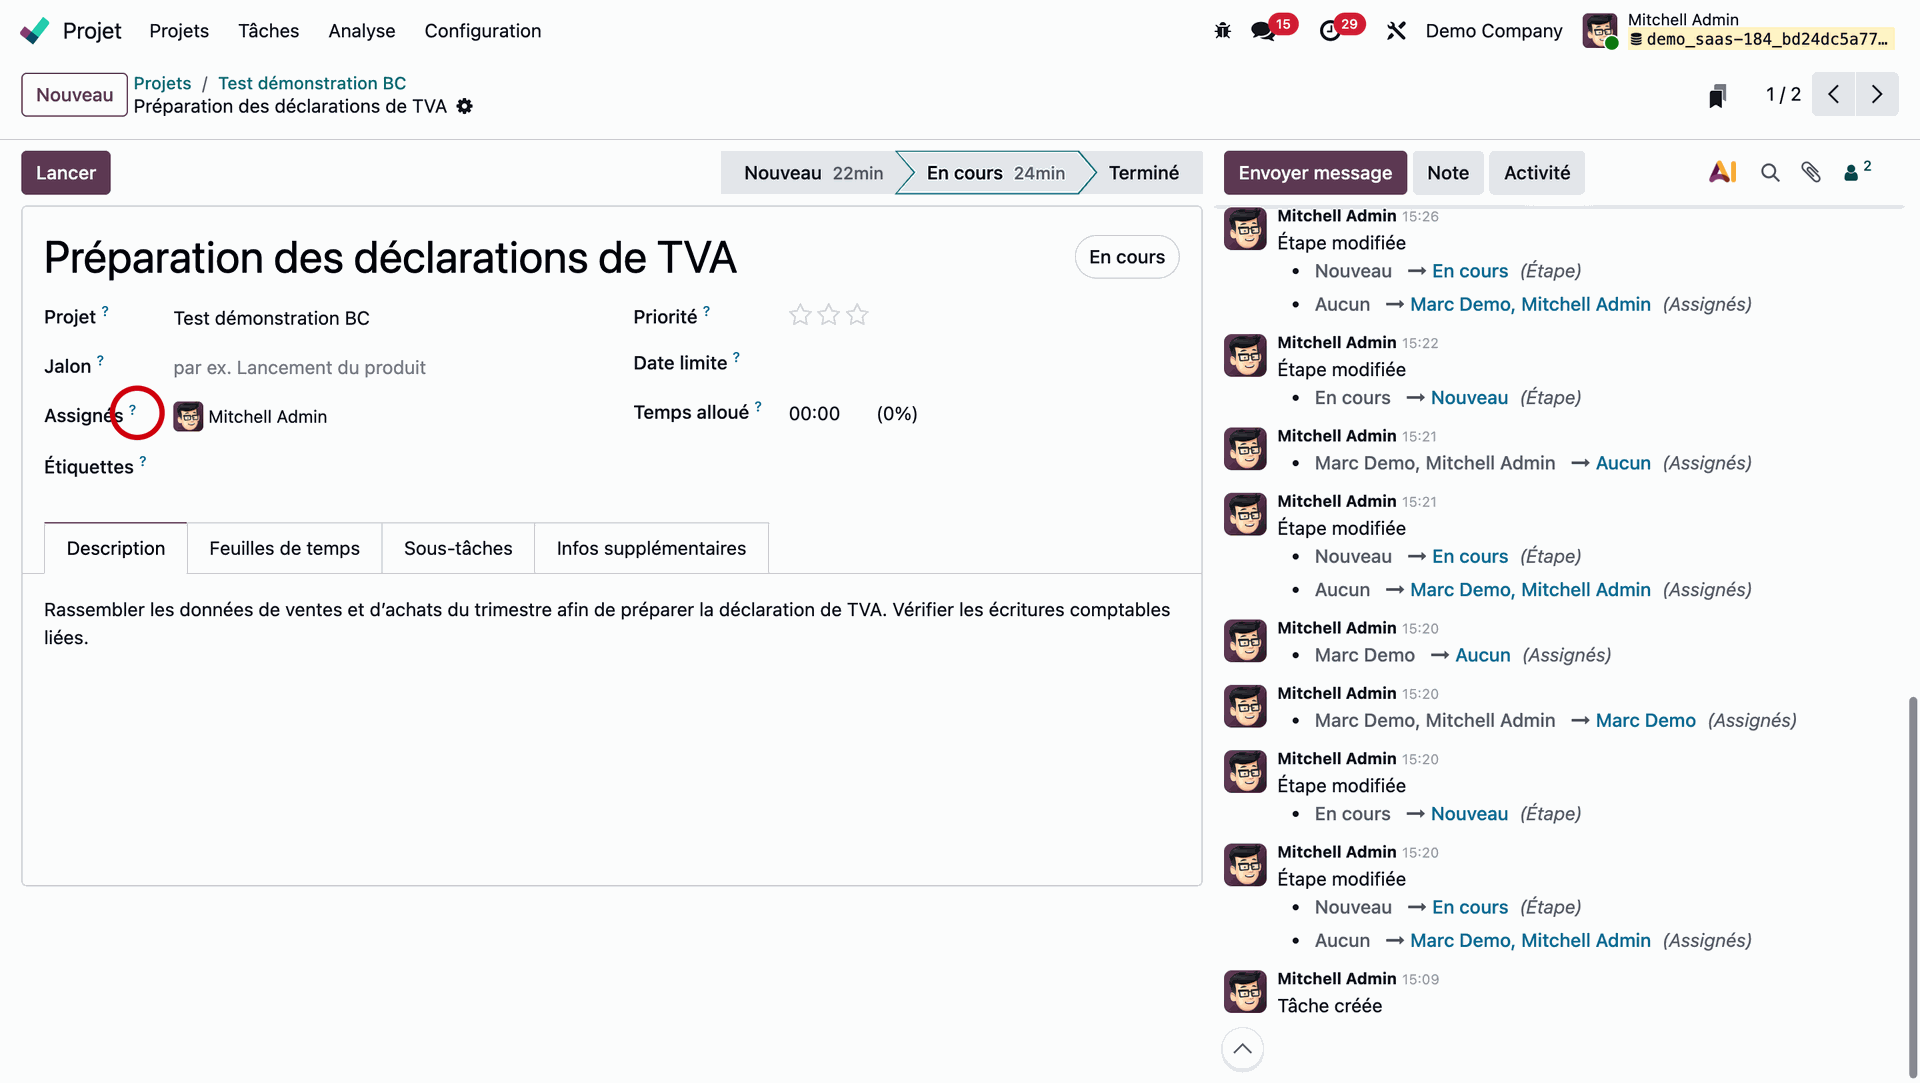This screenshot has height=1083, width=1920.
Task: Open the Feuilles de temps tab
Action: point(284,548)
